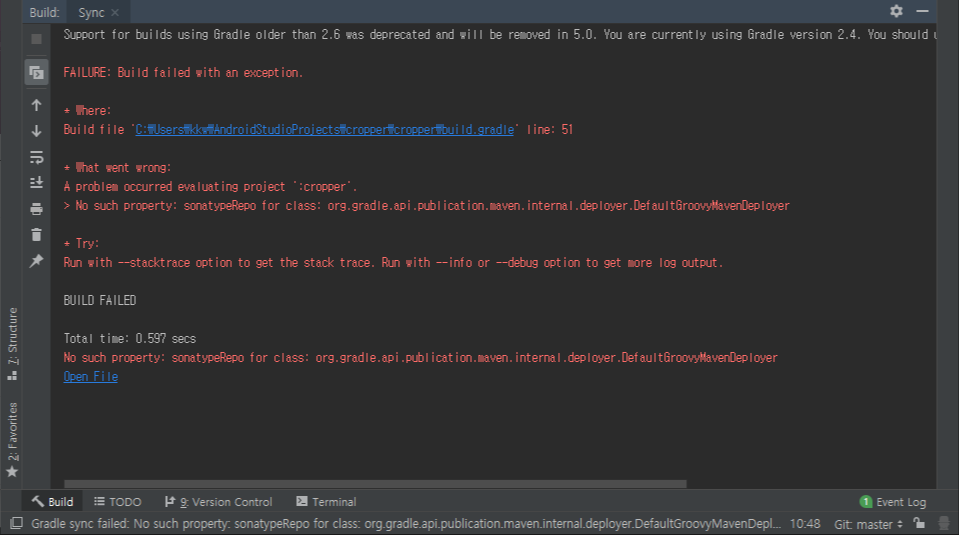
Task: Hide the Build tool window
Action: coord(922,11)
